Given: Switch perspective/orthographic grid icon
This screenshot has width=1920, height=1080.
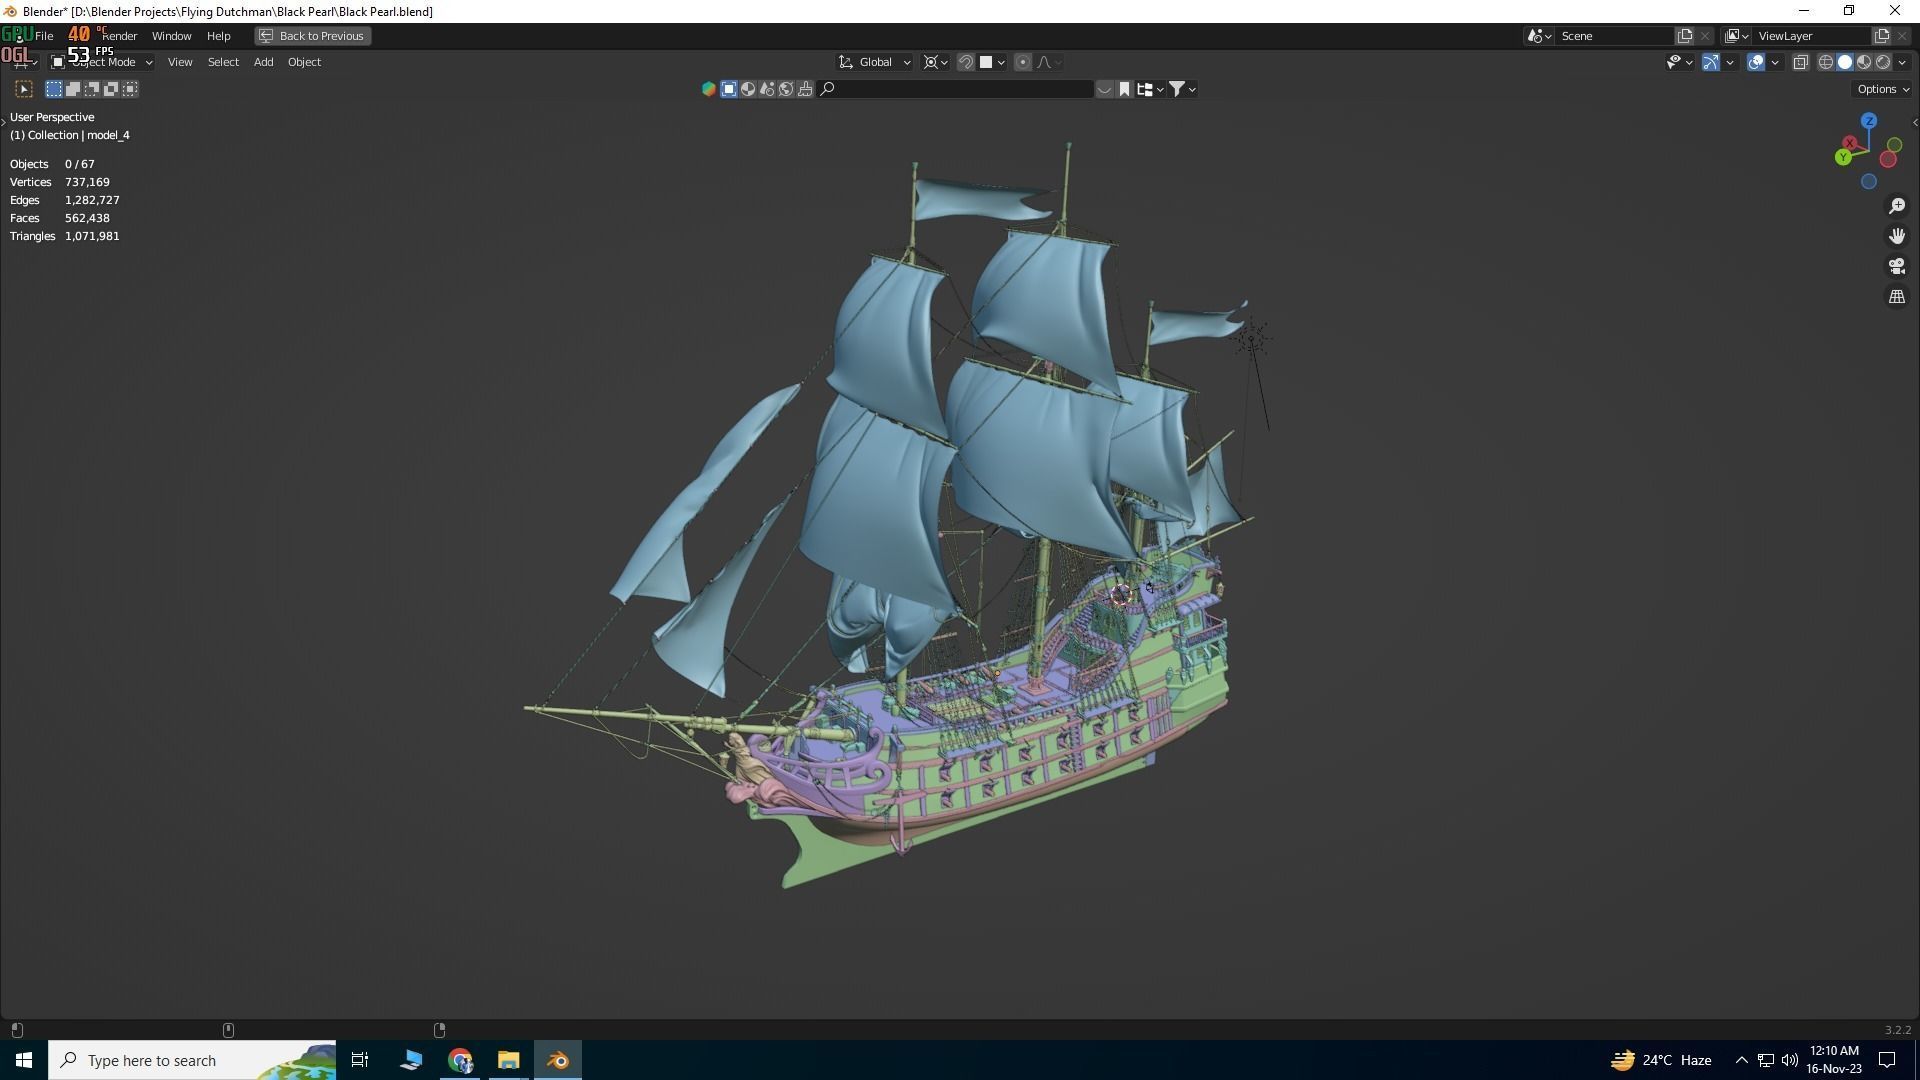Looking at the screenshot, I should (1897, 296).
